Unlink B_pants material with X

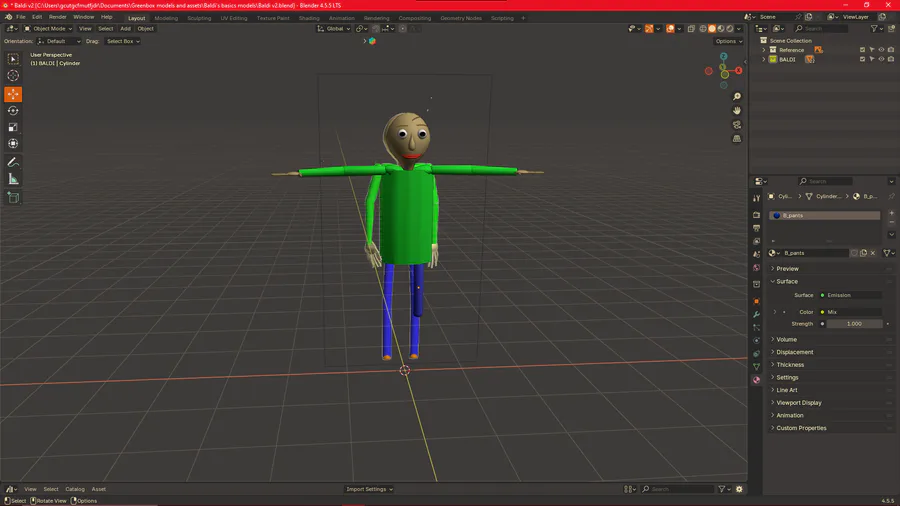pyautogui.click(x=873, y=253)
